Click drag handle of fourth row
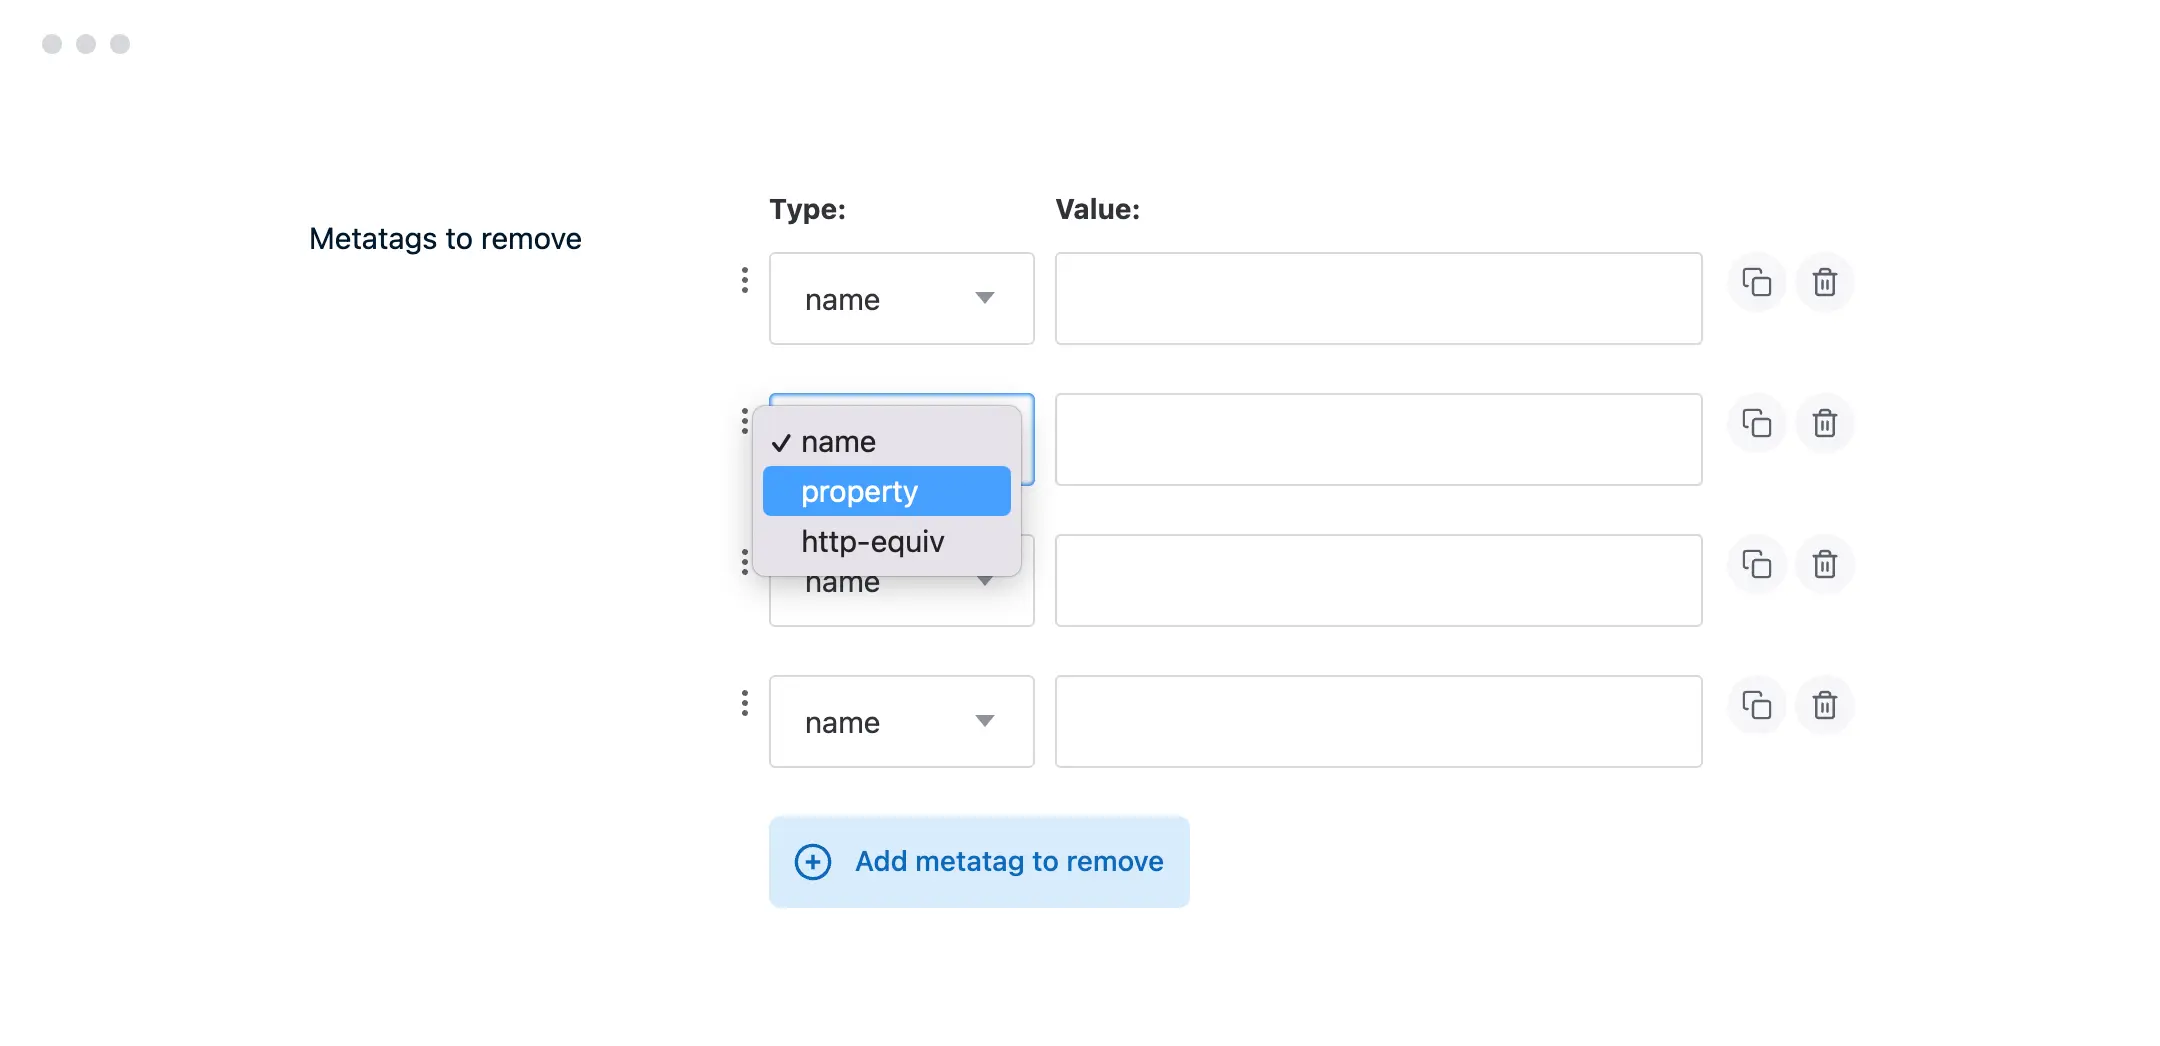 (744, 703)
